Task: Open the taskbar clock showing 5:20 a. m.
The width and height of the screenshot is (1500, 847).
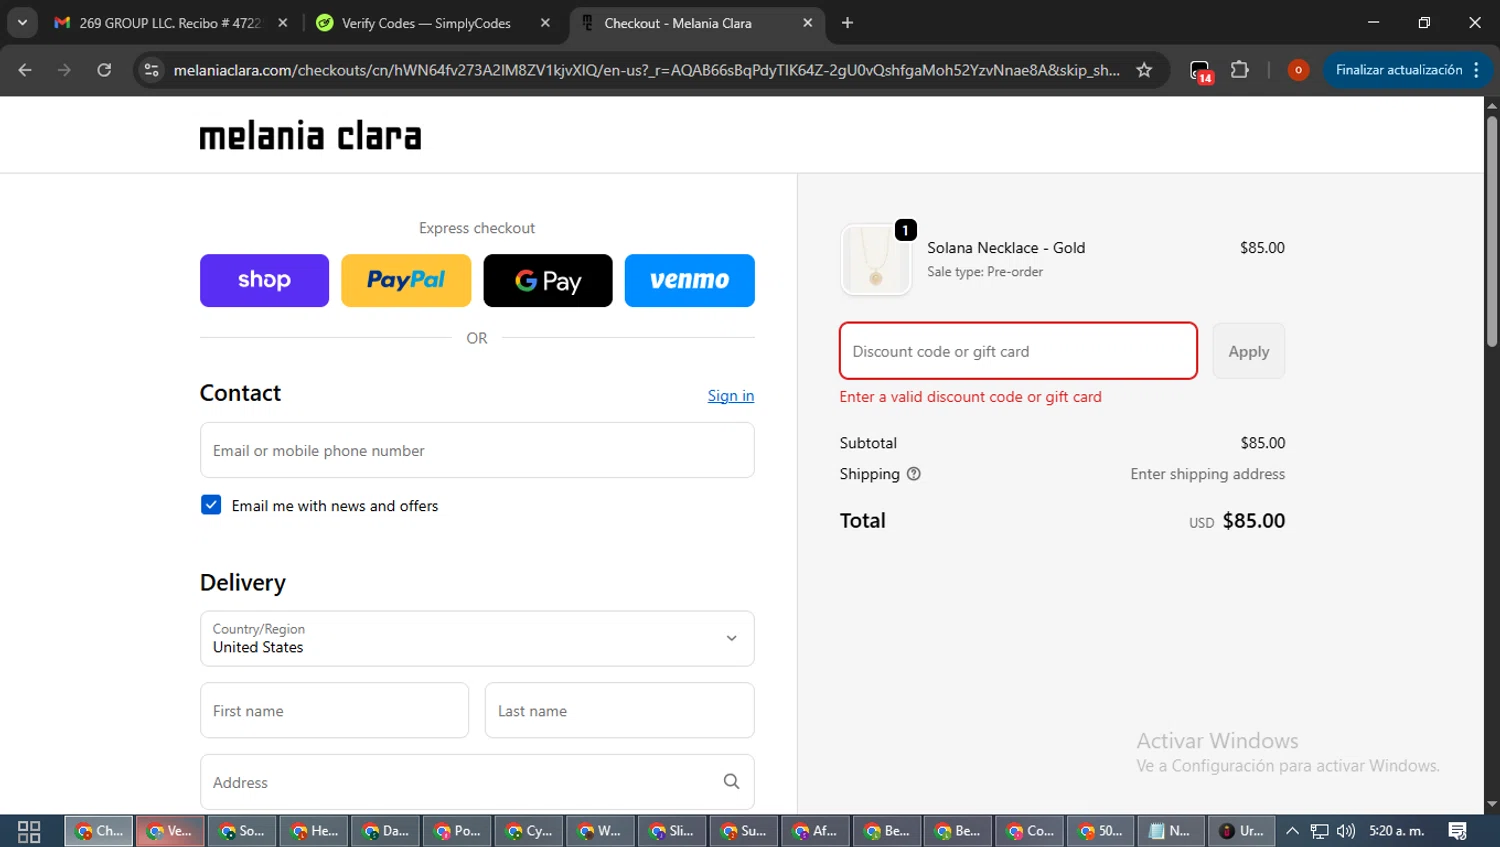Action: click(x=1397, y=831)
